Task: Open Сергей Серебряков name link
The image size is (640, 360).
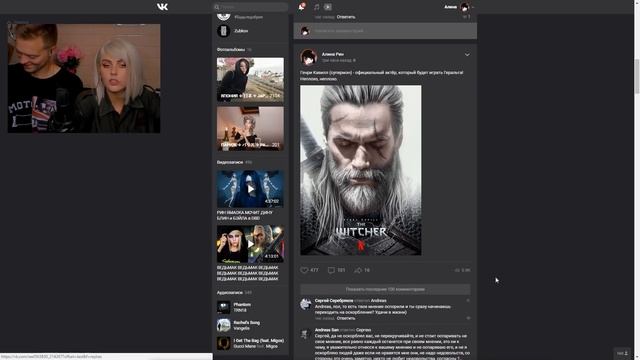Action: [x=334, y=300]
